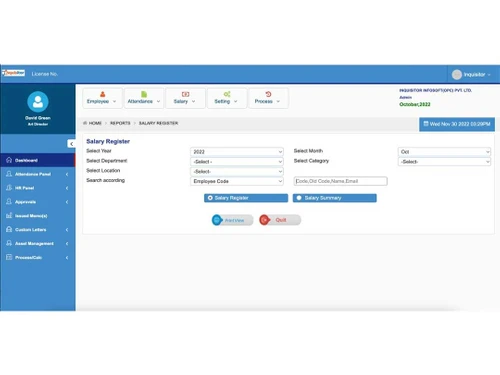Click the red Process refresh icon
The height and width of the screenshot is (375, 500).
(268, 94)
